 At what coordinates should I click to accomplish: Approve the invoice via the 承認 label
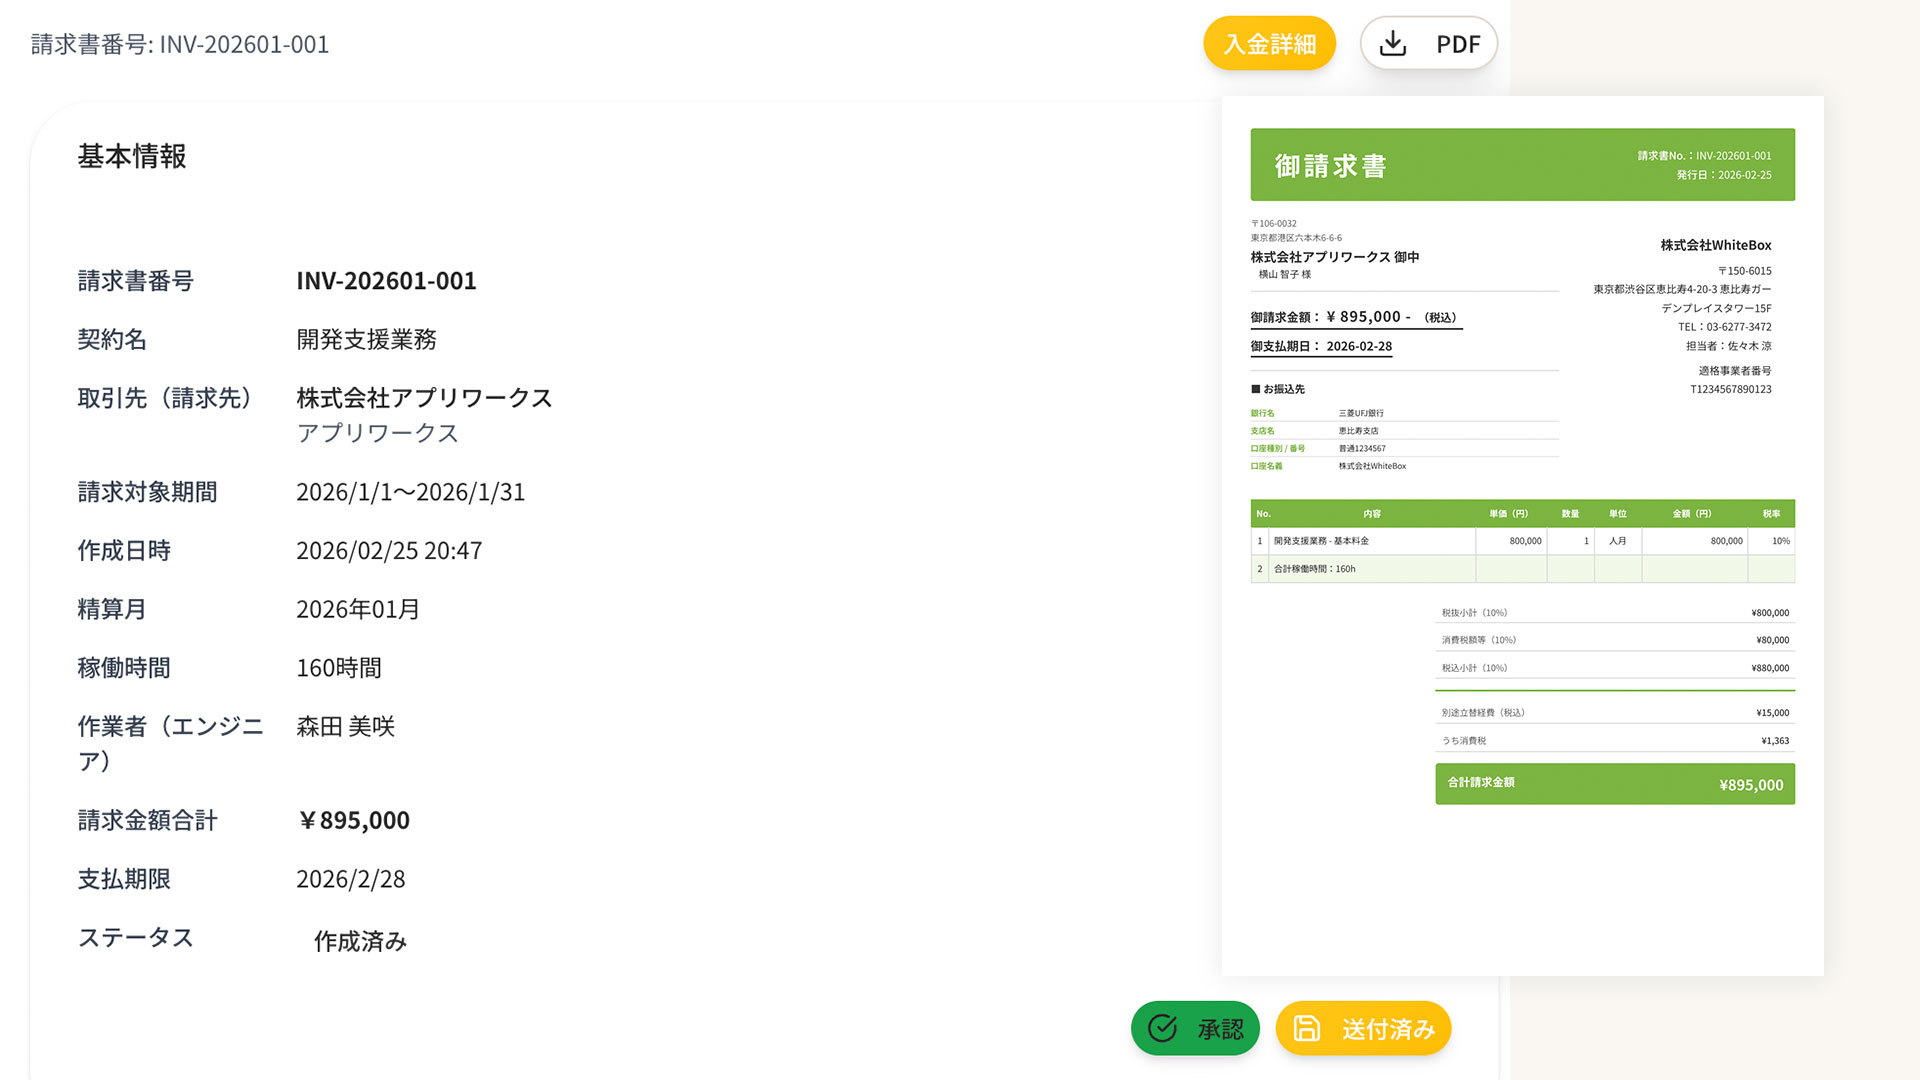point(1220,1029)
